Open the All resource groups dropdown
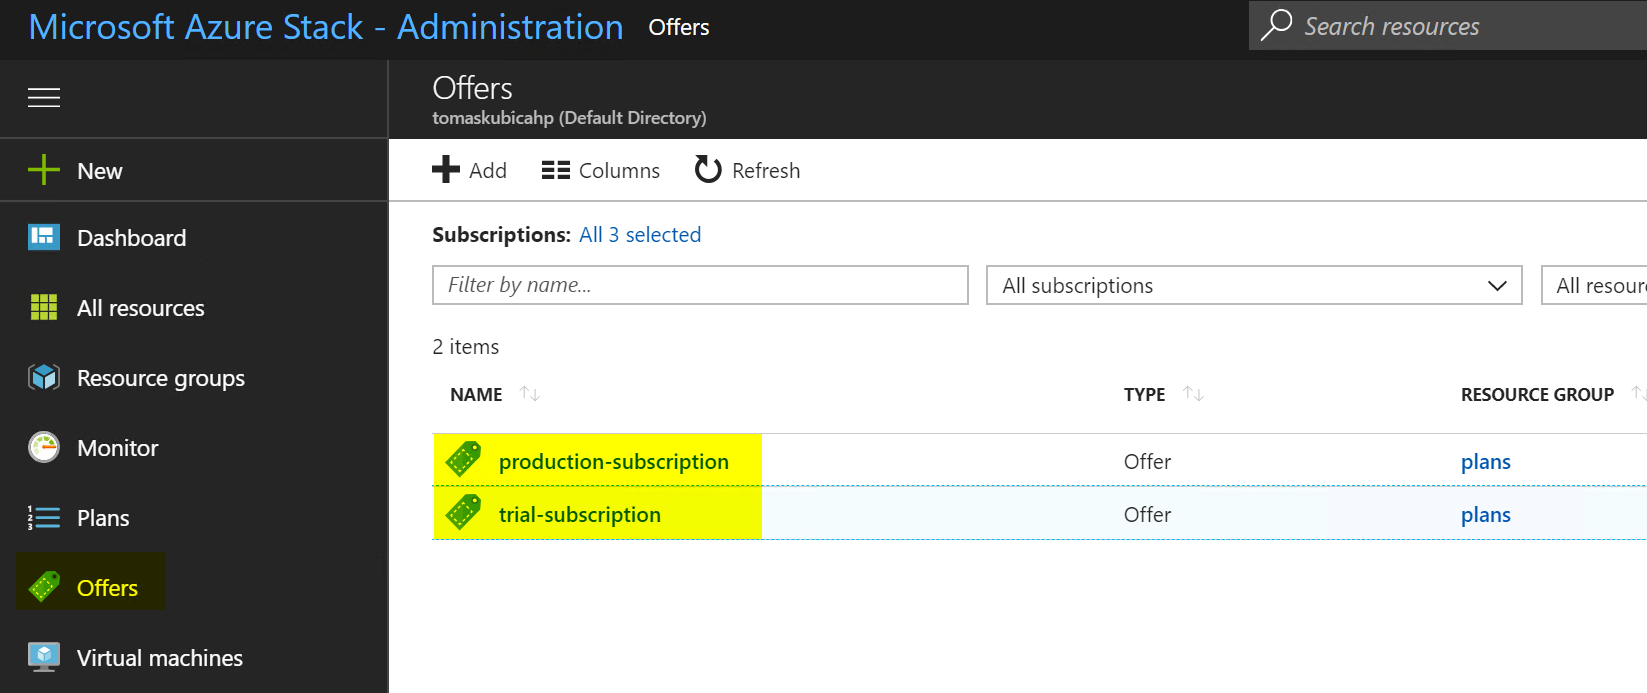This screenshot has height=693, width=1647. click(1594, 285)
